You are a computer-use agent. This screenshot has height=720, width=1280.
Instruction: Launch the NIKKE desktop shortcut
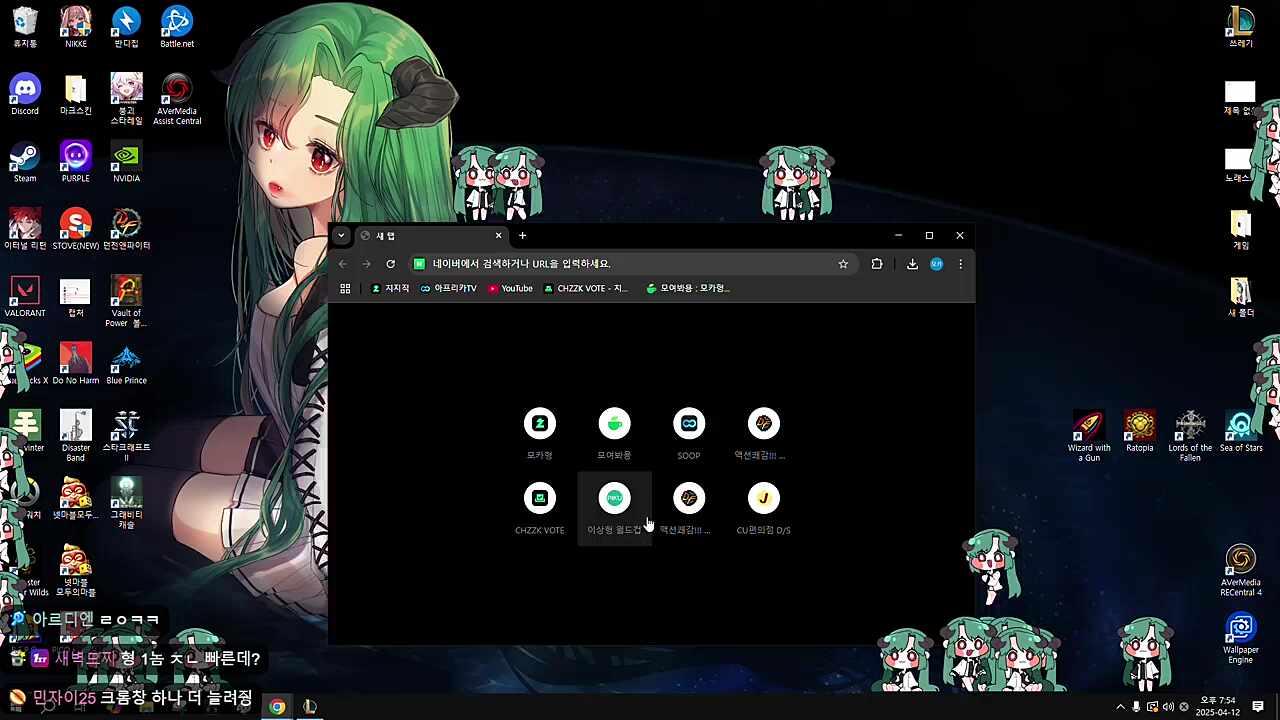pos(76,27)
